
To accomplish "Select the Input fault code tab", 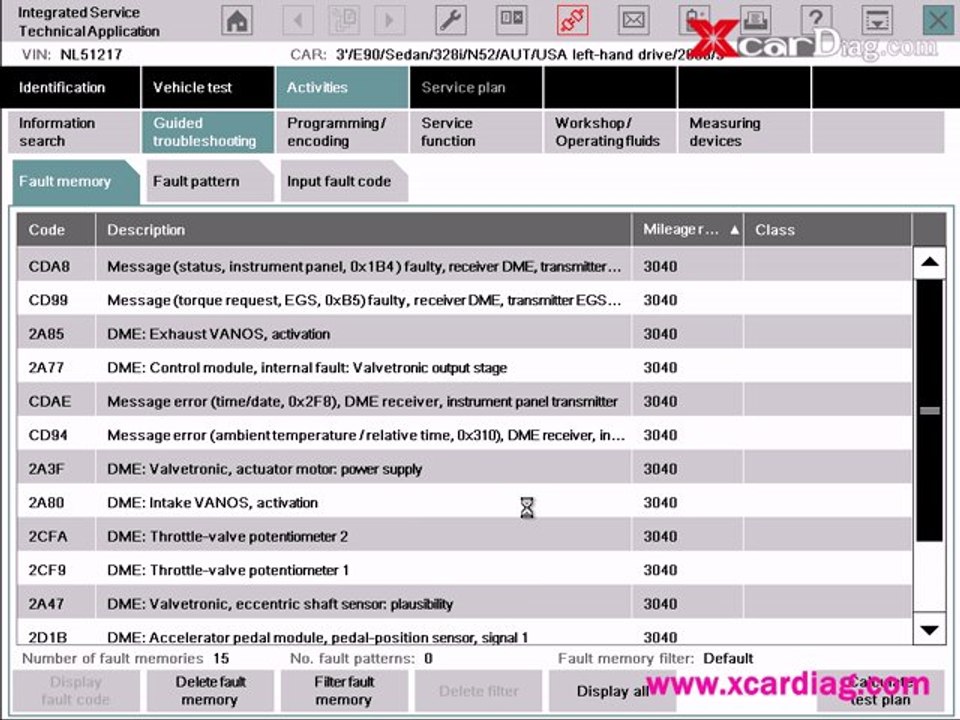I will (x=343, y=181).
